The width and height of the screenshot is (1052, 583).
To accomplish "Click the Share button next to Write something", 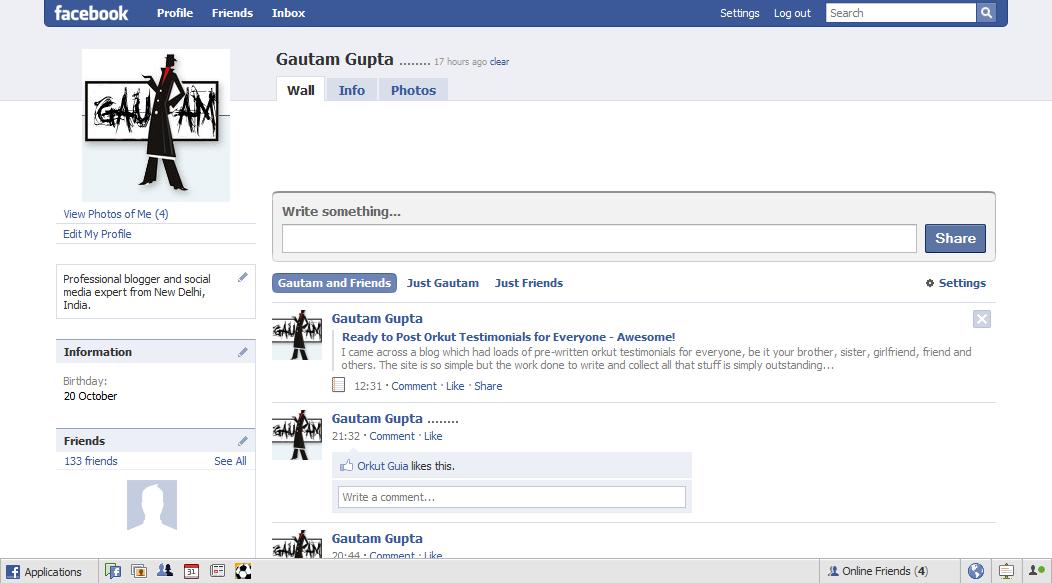I will (954, 238).
